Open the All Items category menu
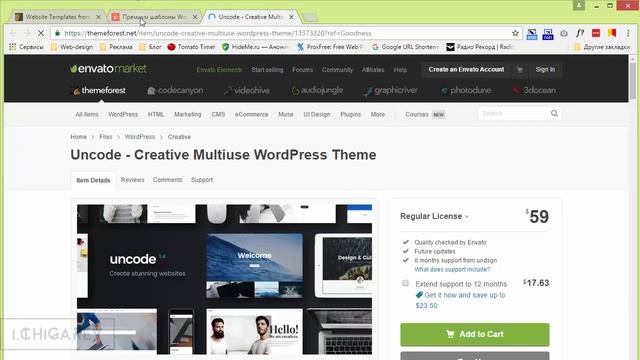 tap(87, 114)
